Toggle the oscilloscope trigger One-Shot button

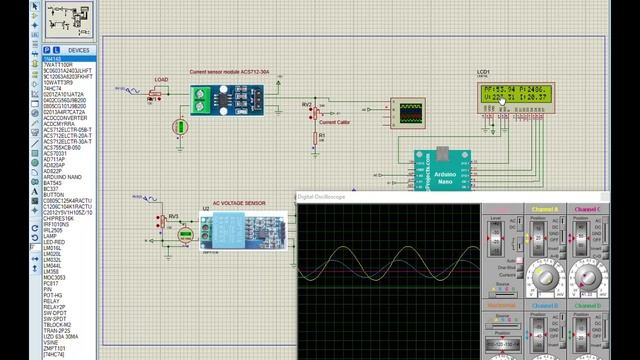[519, 268]
